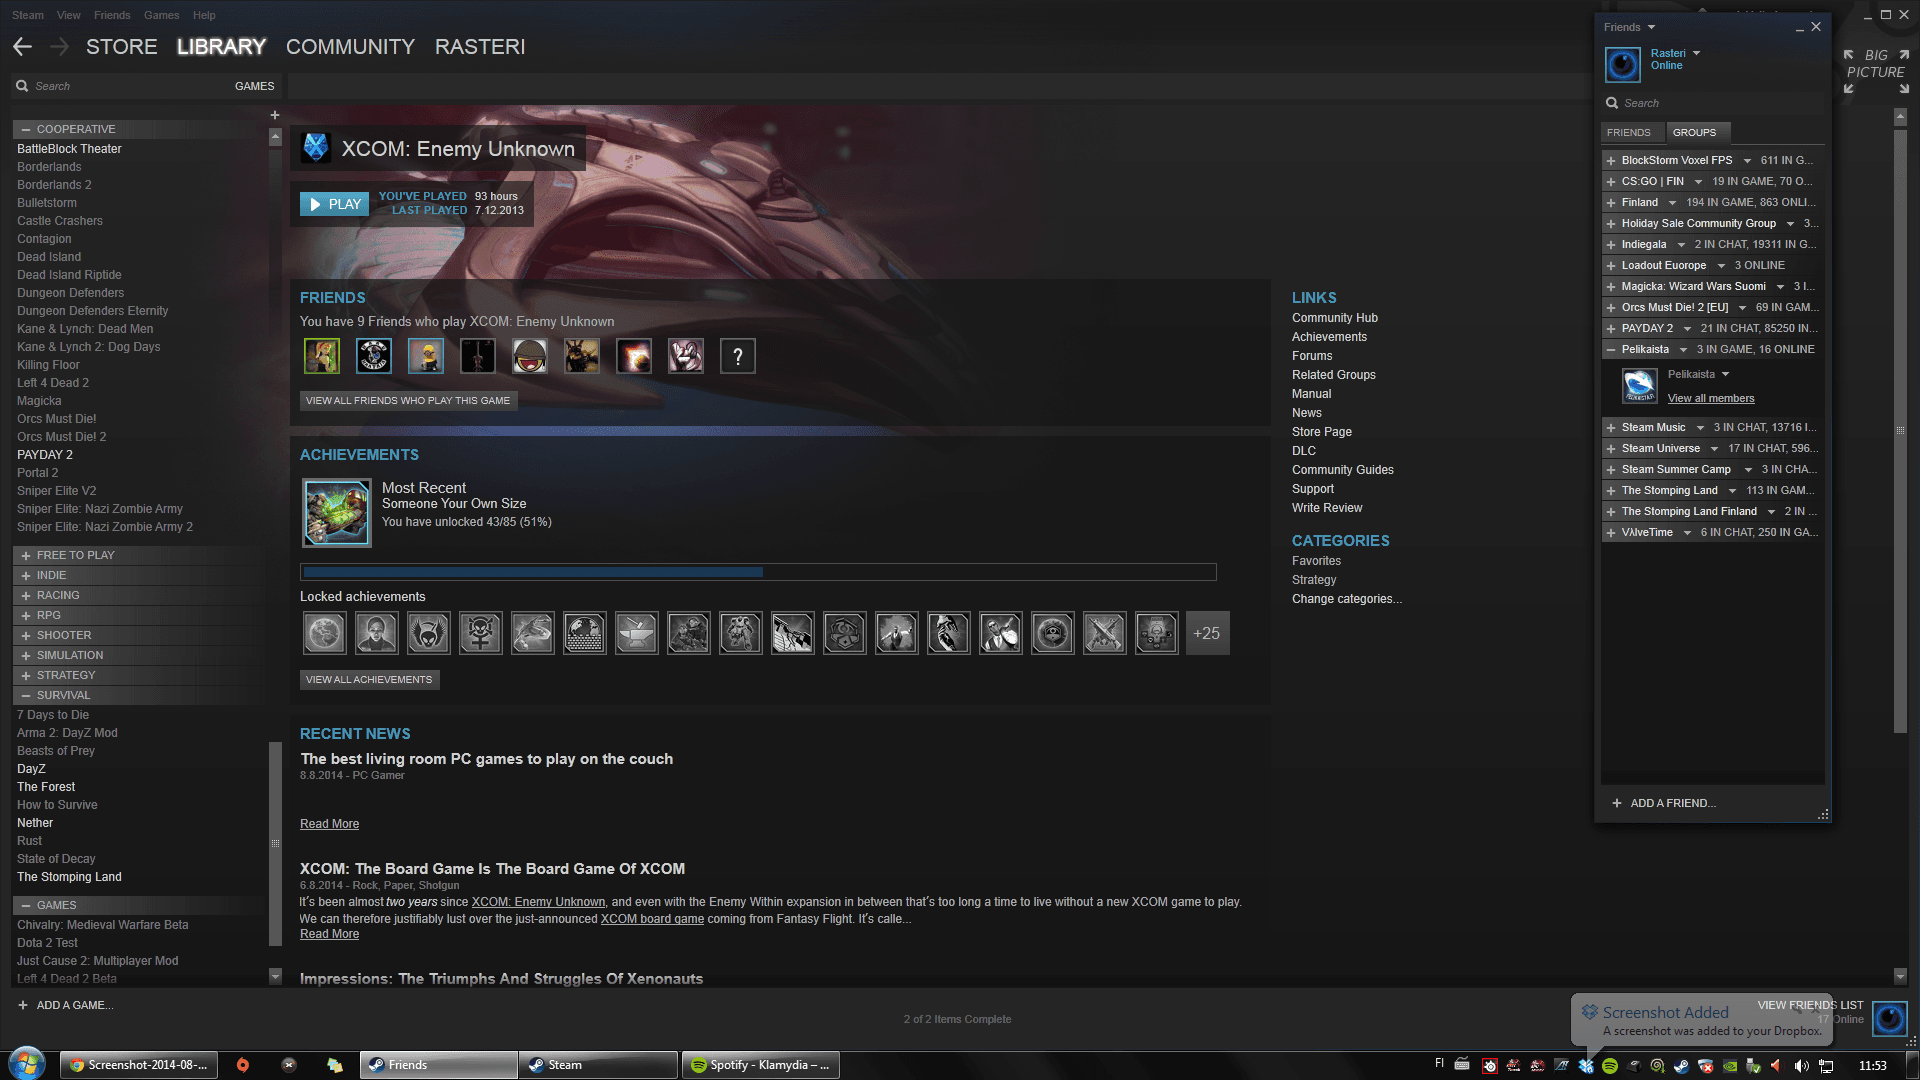The image size is (1920, 1080).
Task: Collapse the COOPERATIVE category
Action: (x=26, y=129)
